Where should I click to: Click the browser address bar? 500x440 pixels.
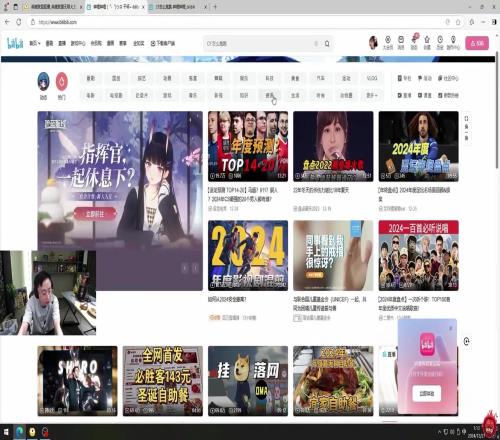[x=233, y=22]
